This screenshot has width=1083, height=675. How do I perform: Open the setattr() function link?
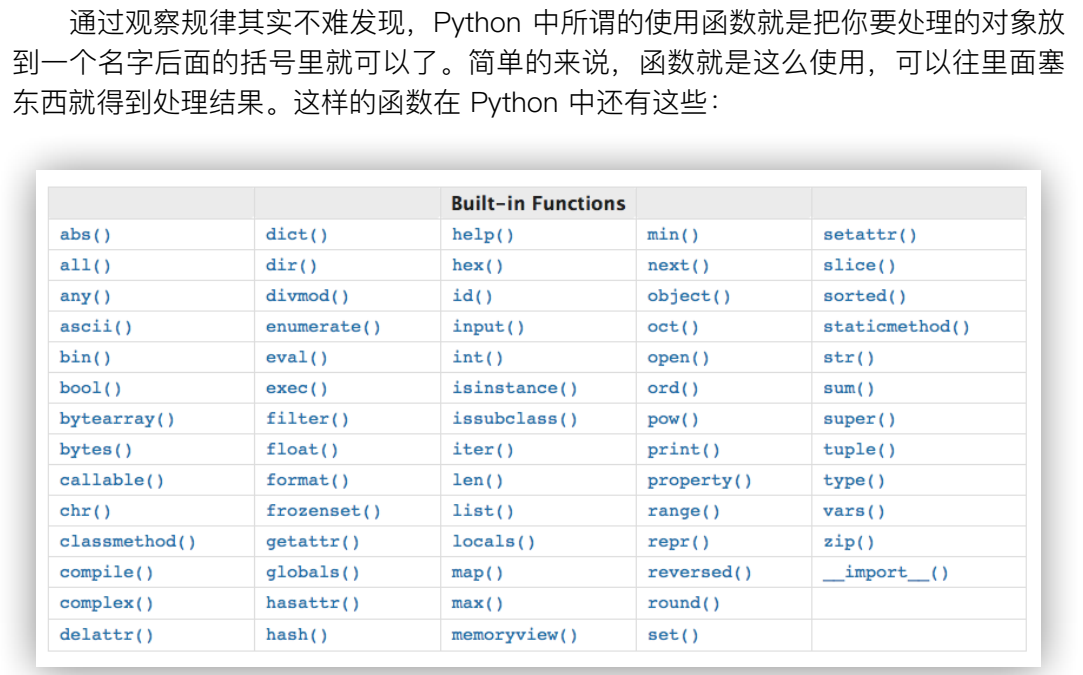(x=870, y=235)
